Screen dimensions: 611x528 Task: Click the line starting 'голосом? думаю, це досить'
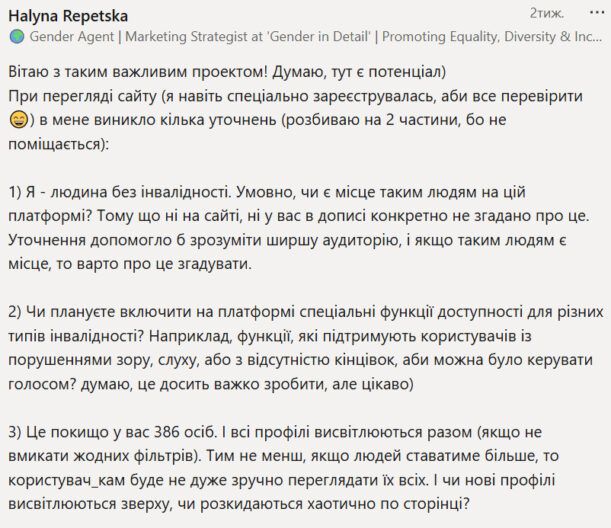(x=211, y=384)
